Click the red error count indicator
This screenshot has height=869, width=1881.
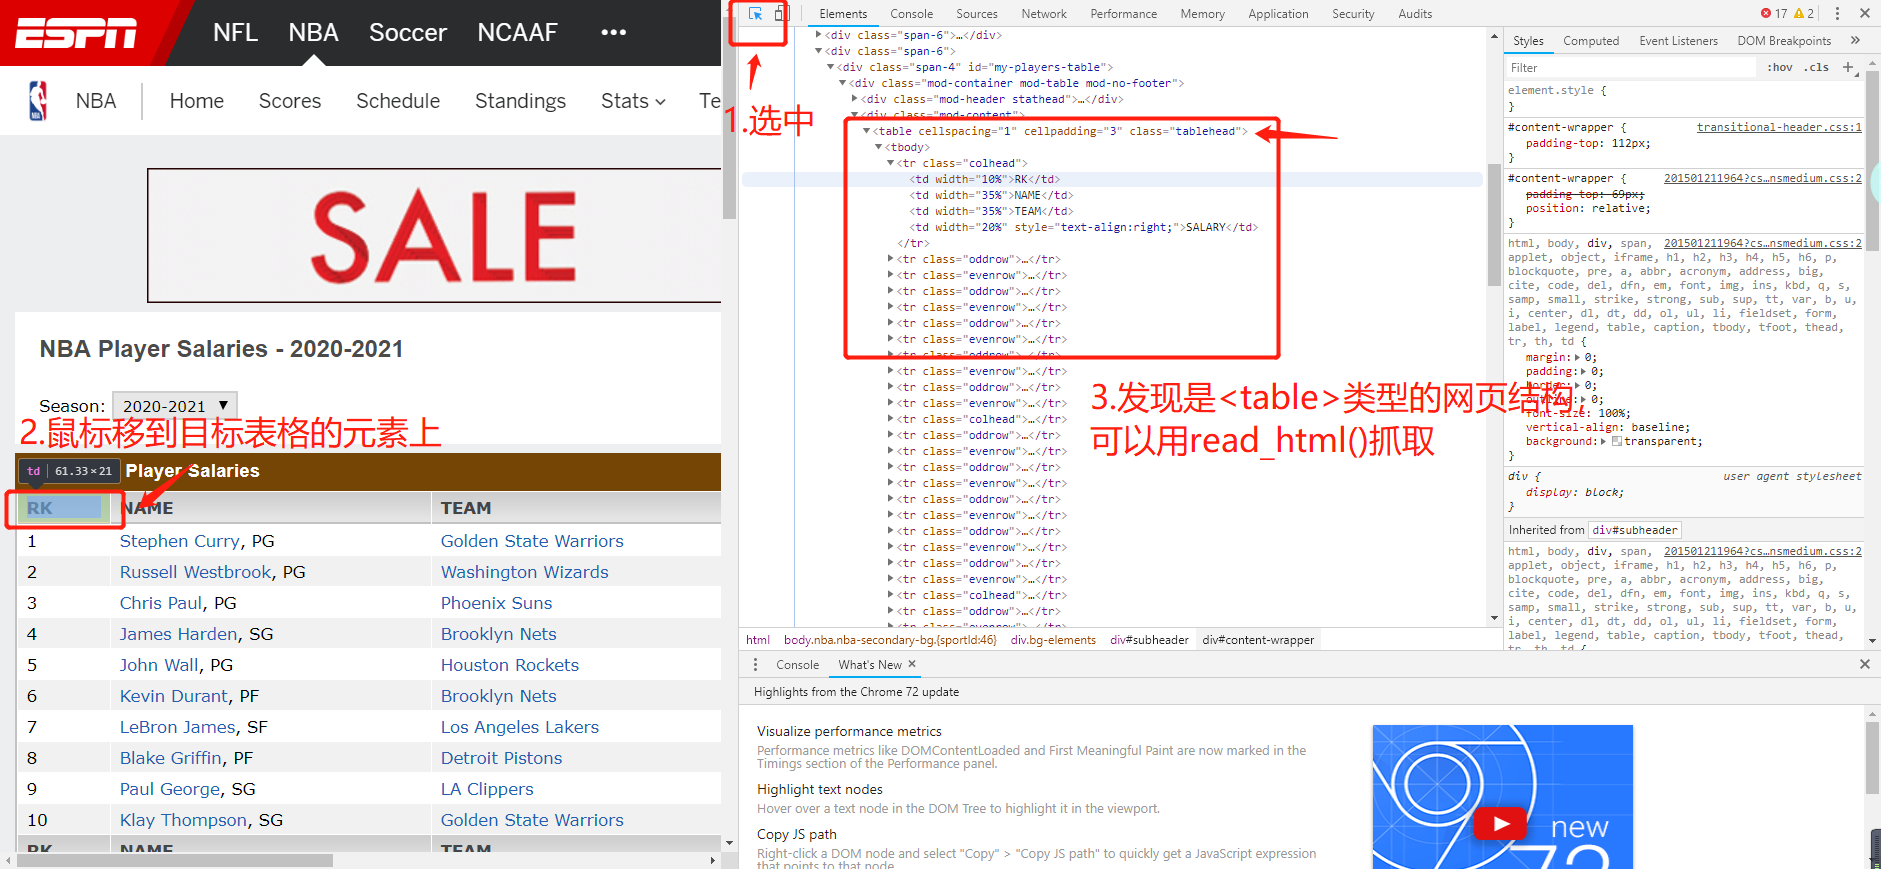tap(1773, 13)
